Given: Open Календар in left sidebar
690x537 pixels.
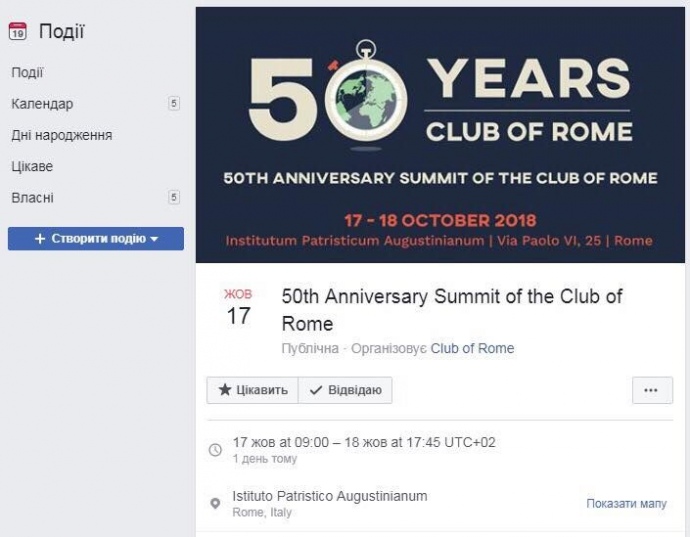Looking at the screenshot, I should pyautogui.click(x=42, y=104).
